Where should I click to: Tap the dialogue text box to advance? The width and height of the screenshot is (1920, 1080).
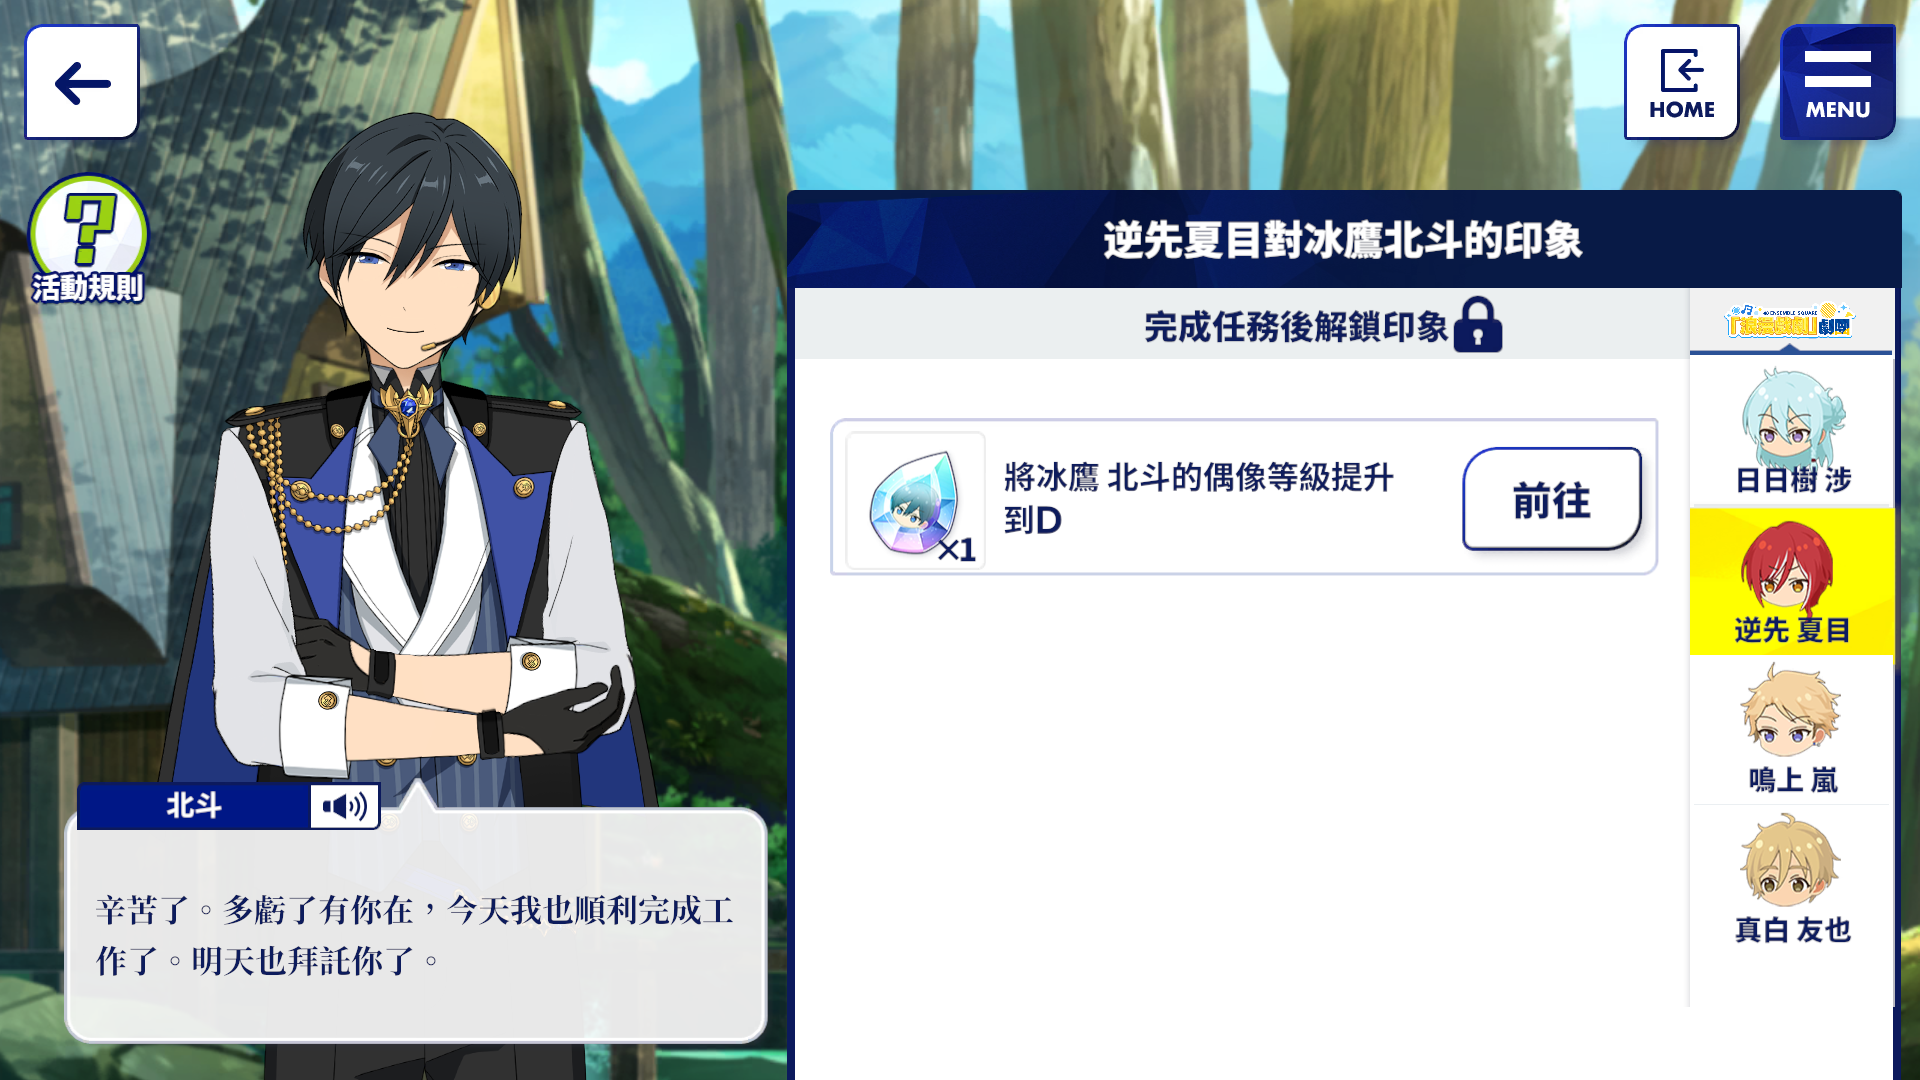click(x=416, y=926)
